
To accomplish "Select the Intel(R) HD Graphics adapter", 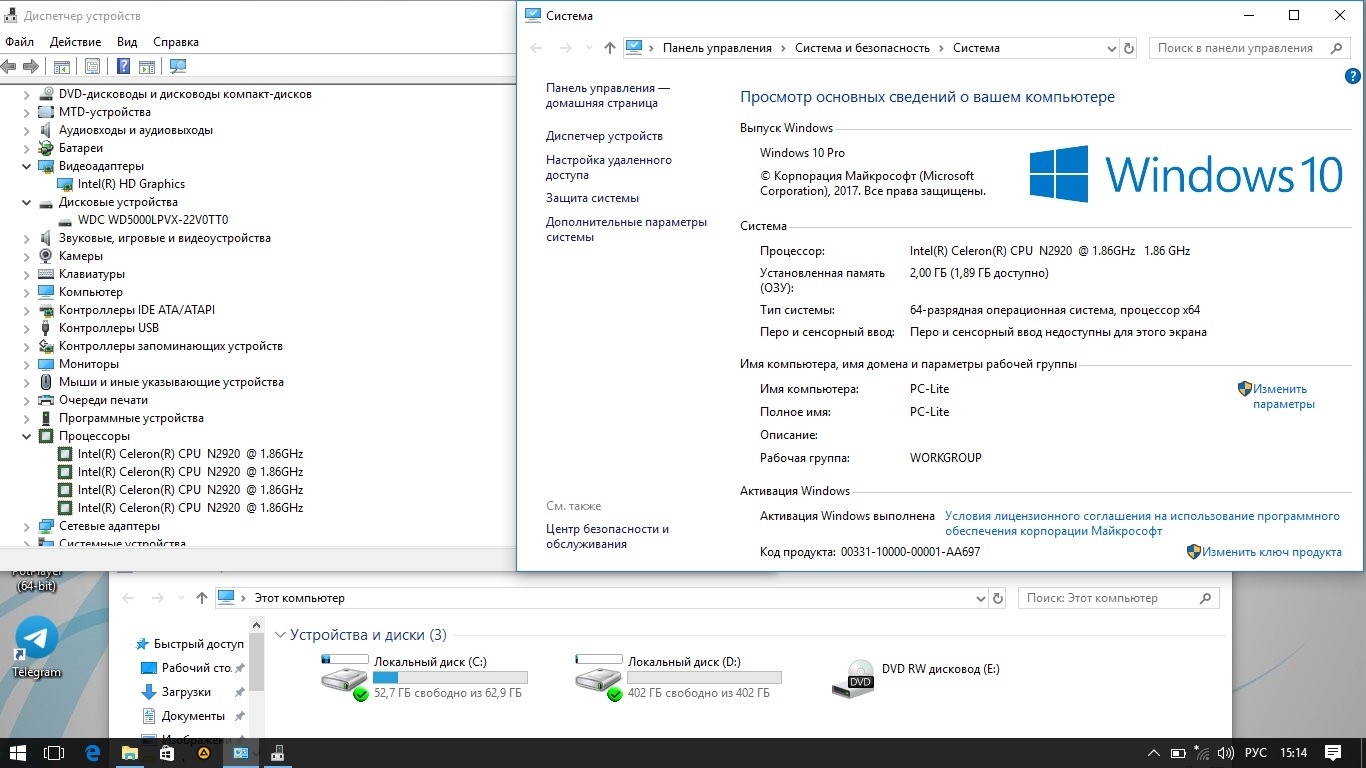I will pyautogui.click(x=131, y=184).
